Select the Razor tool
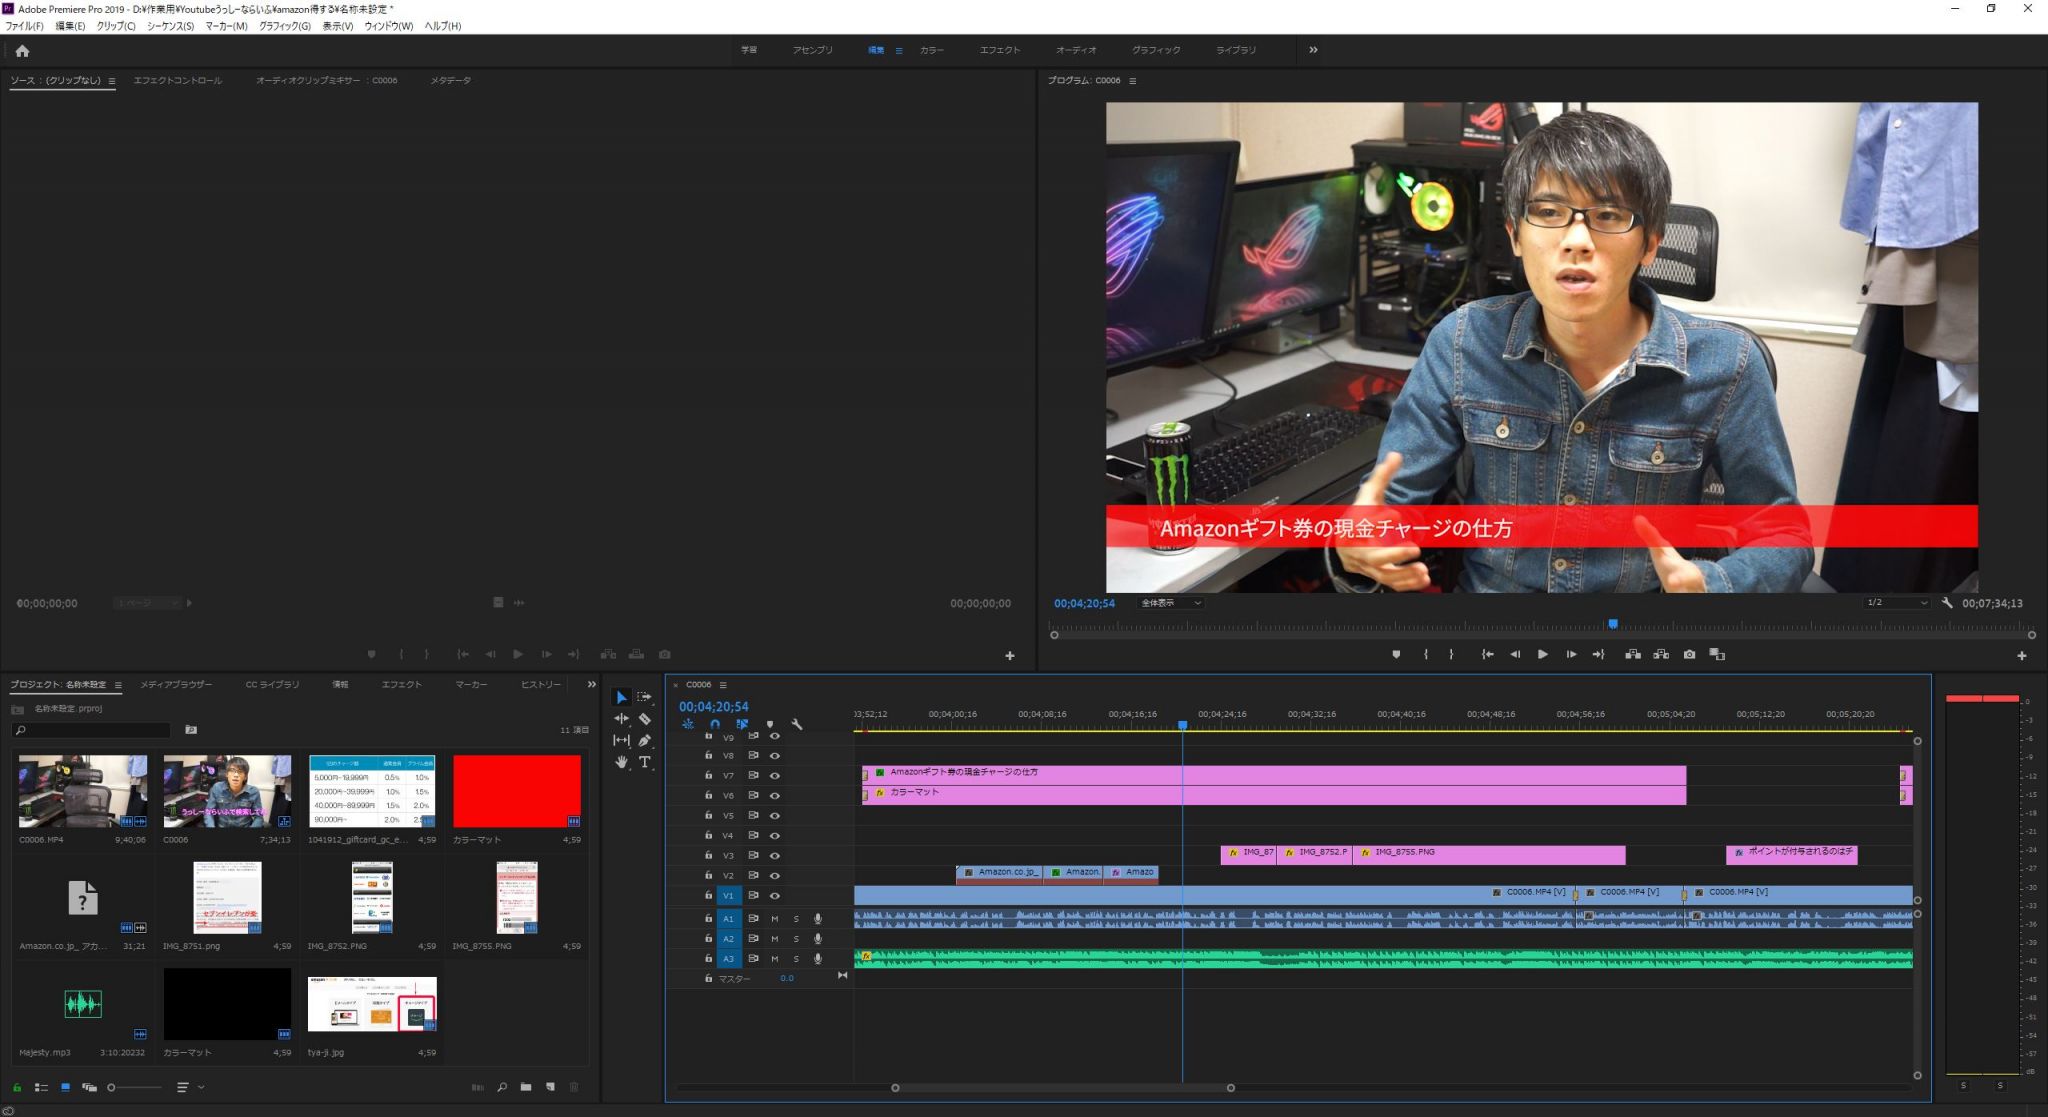 click(x=644, y=719)
